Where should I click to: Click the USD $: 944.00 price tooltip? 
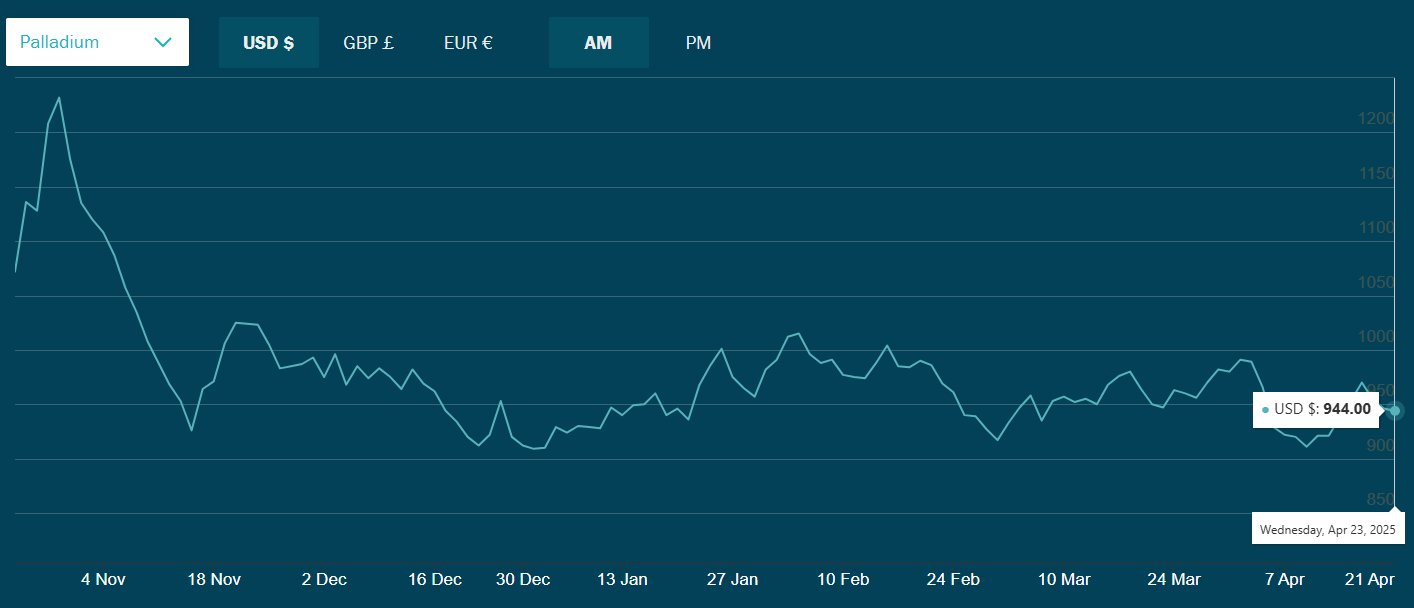[1317, 410]
